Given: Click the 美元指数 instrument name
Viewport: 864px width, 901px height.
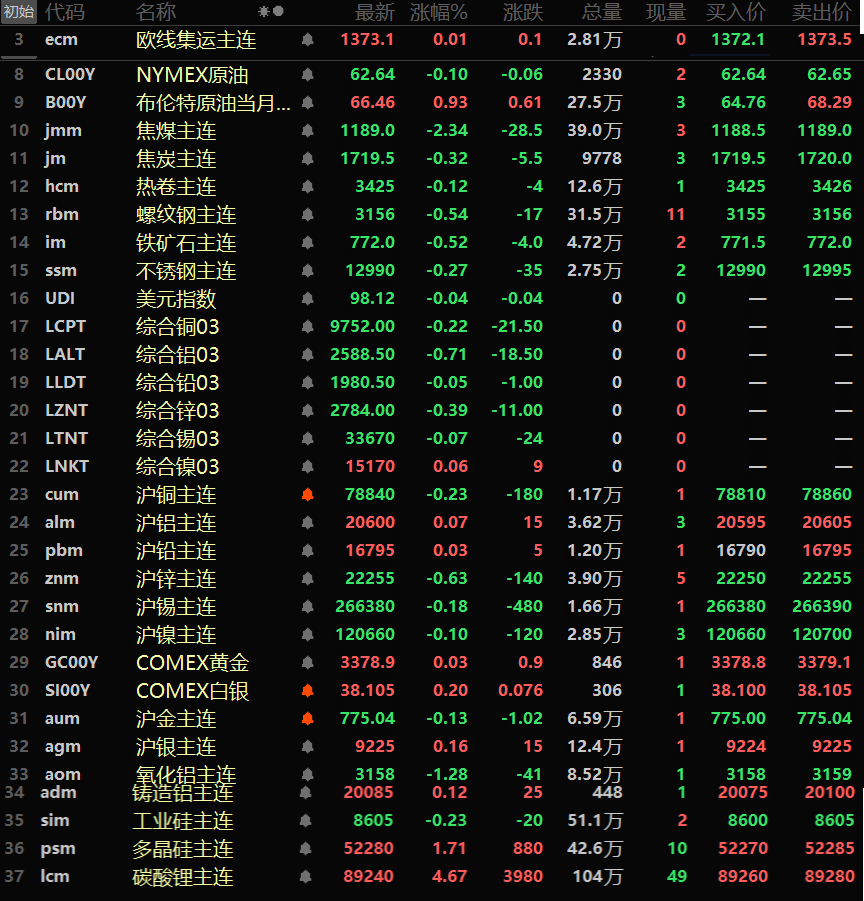Looking at the screenshot, I should click(x=176, y=299).
